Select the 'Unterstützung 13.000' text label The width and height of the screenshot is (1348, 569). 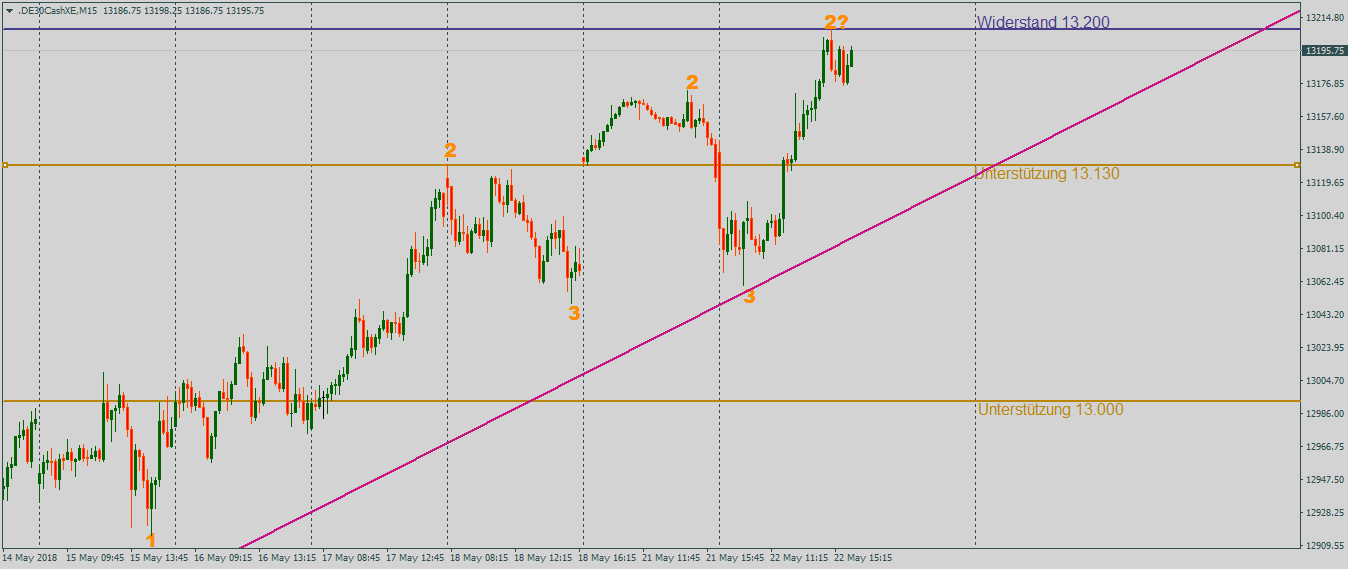click(x=1050, y=409)
